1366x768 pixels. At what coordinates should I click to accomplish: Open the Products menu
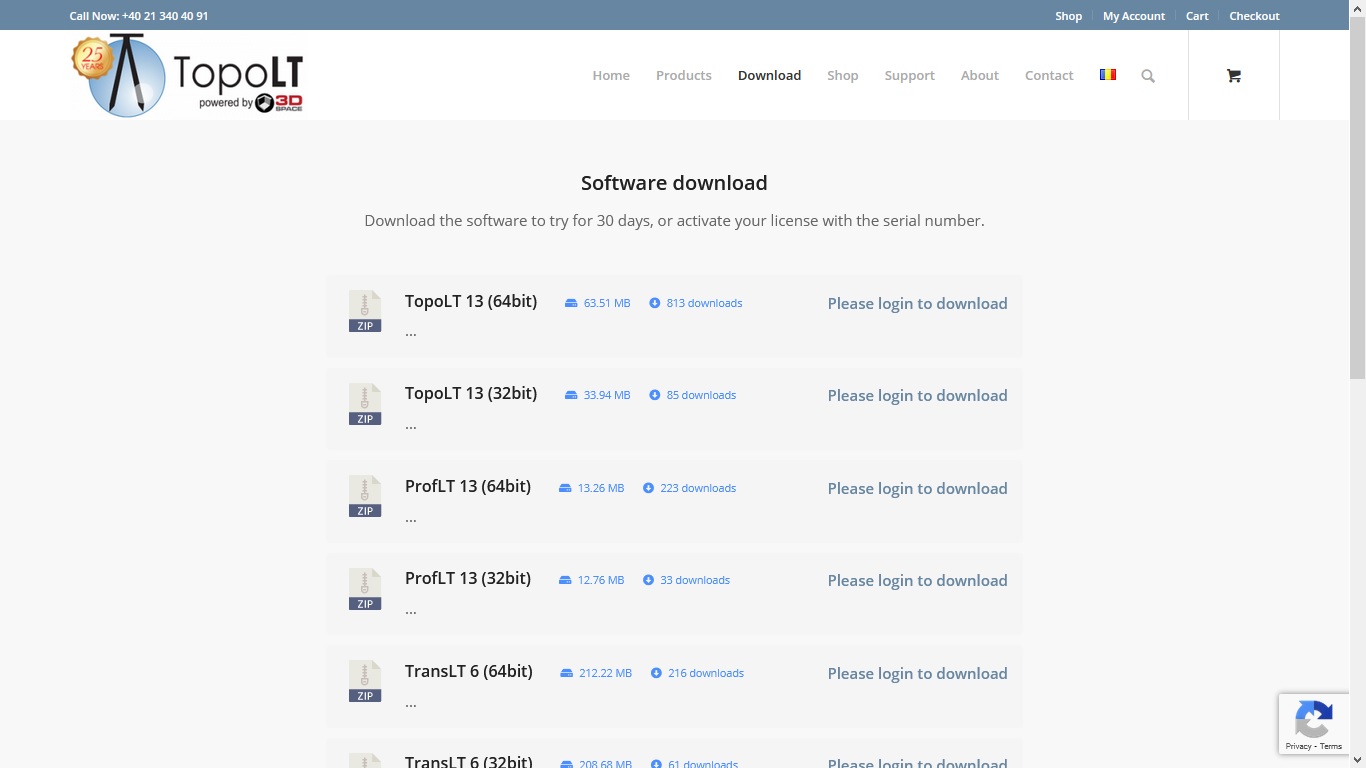pyautogui.click(x=683, y=76)
